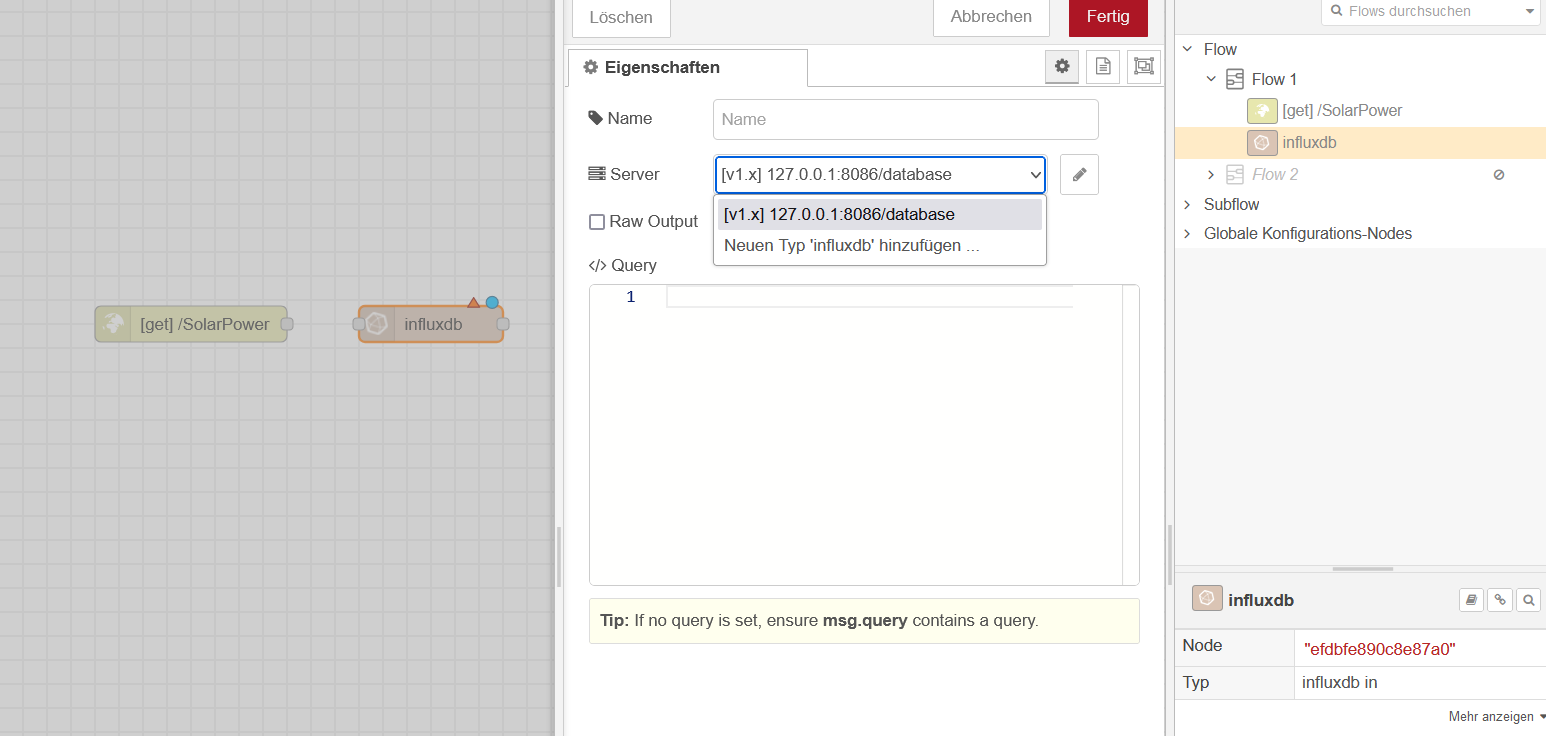
Task: Click the node properties gear icon
Action: point(1062,67)
